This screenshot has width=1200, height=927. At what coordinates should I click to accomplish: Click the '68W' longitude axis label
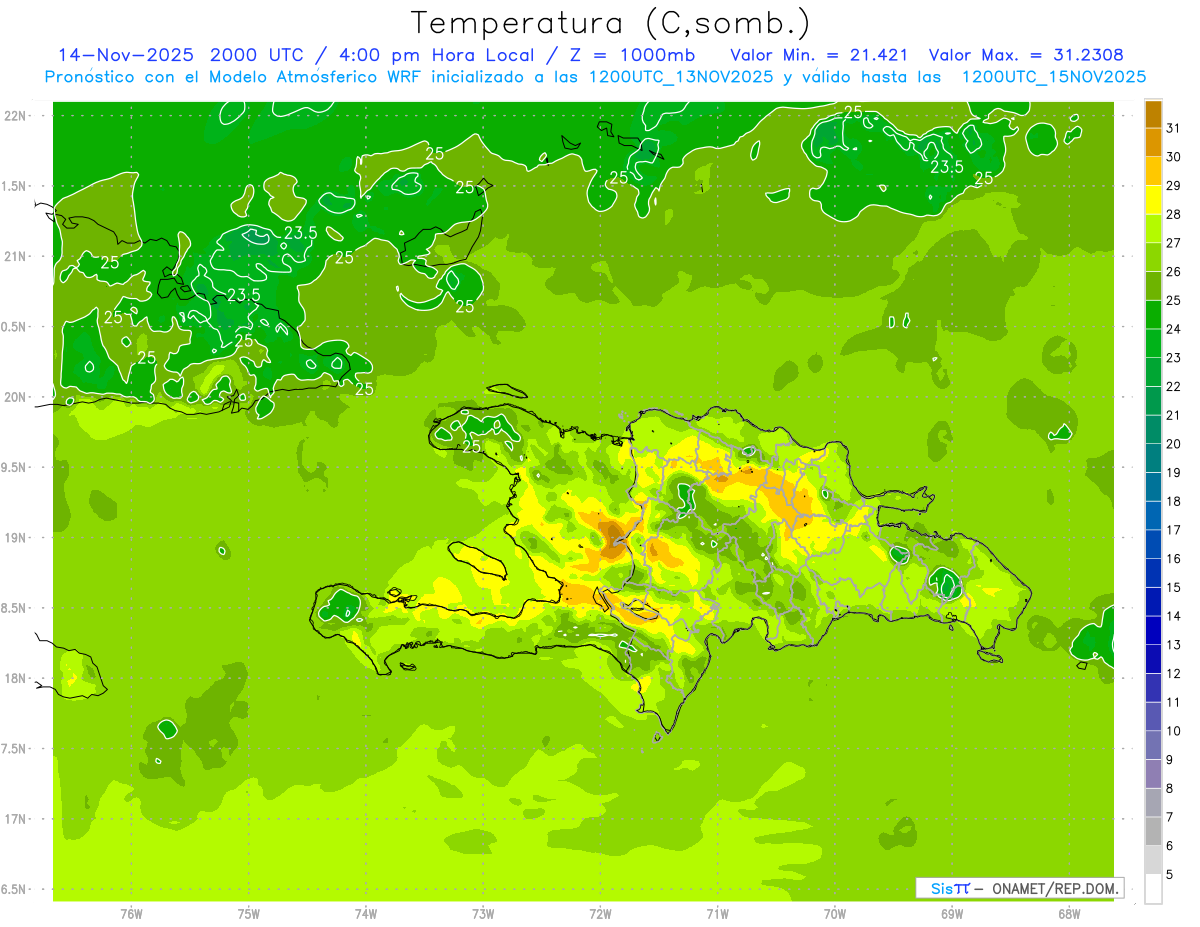coord(1068,914)
